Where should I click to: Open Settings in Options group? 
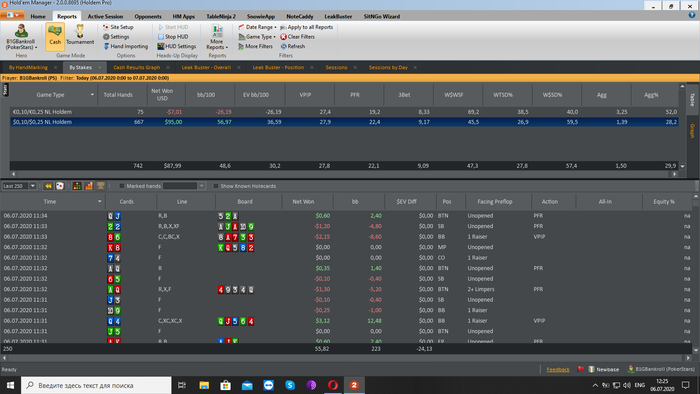click(x=116, y=37)
